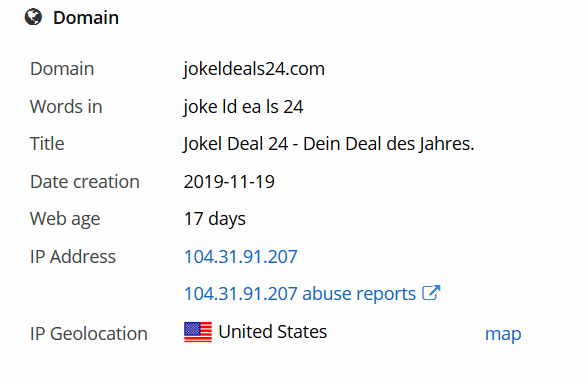Click the Title value Jokel Deal 24 text
Screen dimensions: 587x378
click(329, 144)
